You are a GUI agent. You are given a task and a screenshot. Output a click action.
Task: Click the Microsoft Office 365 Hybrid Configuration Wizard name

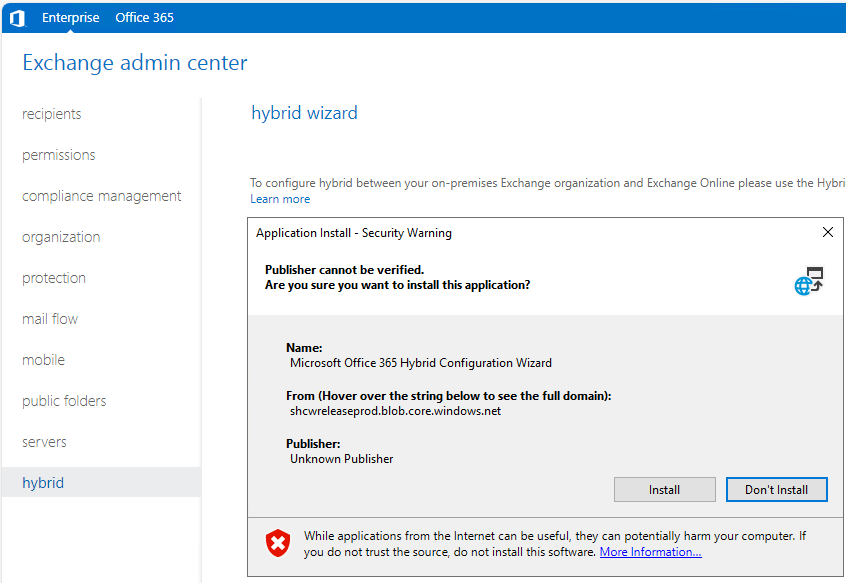tap(421, 363)
